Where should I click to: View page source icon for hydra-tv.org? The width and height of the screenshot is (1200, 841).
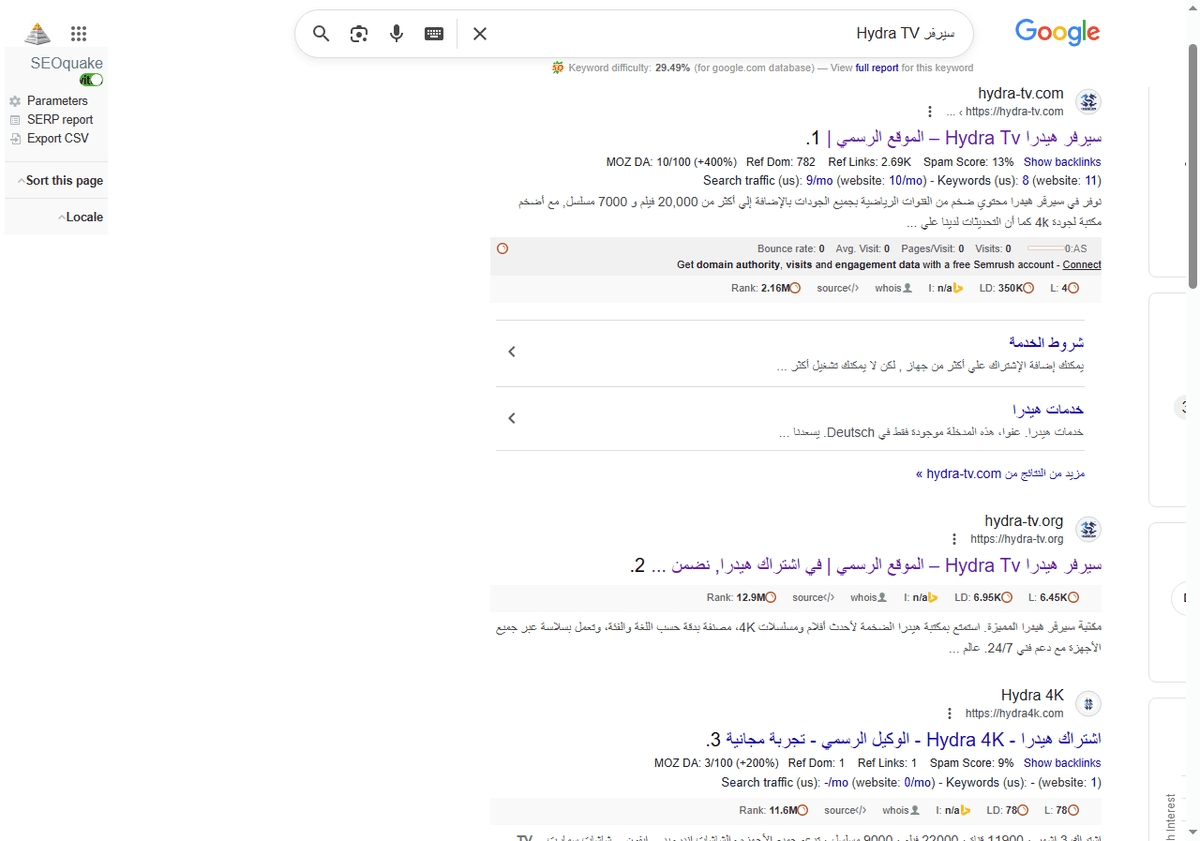(813, 597)
